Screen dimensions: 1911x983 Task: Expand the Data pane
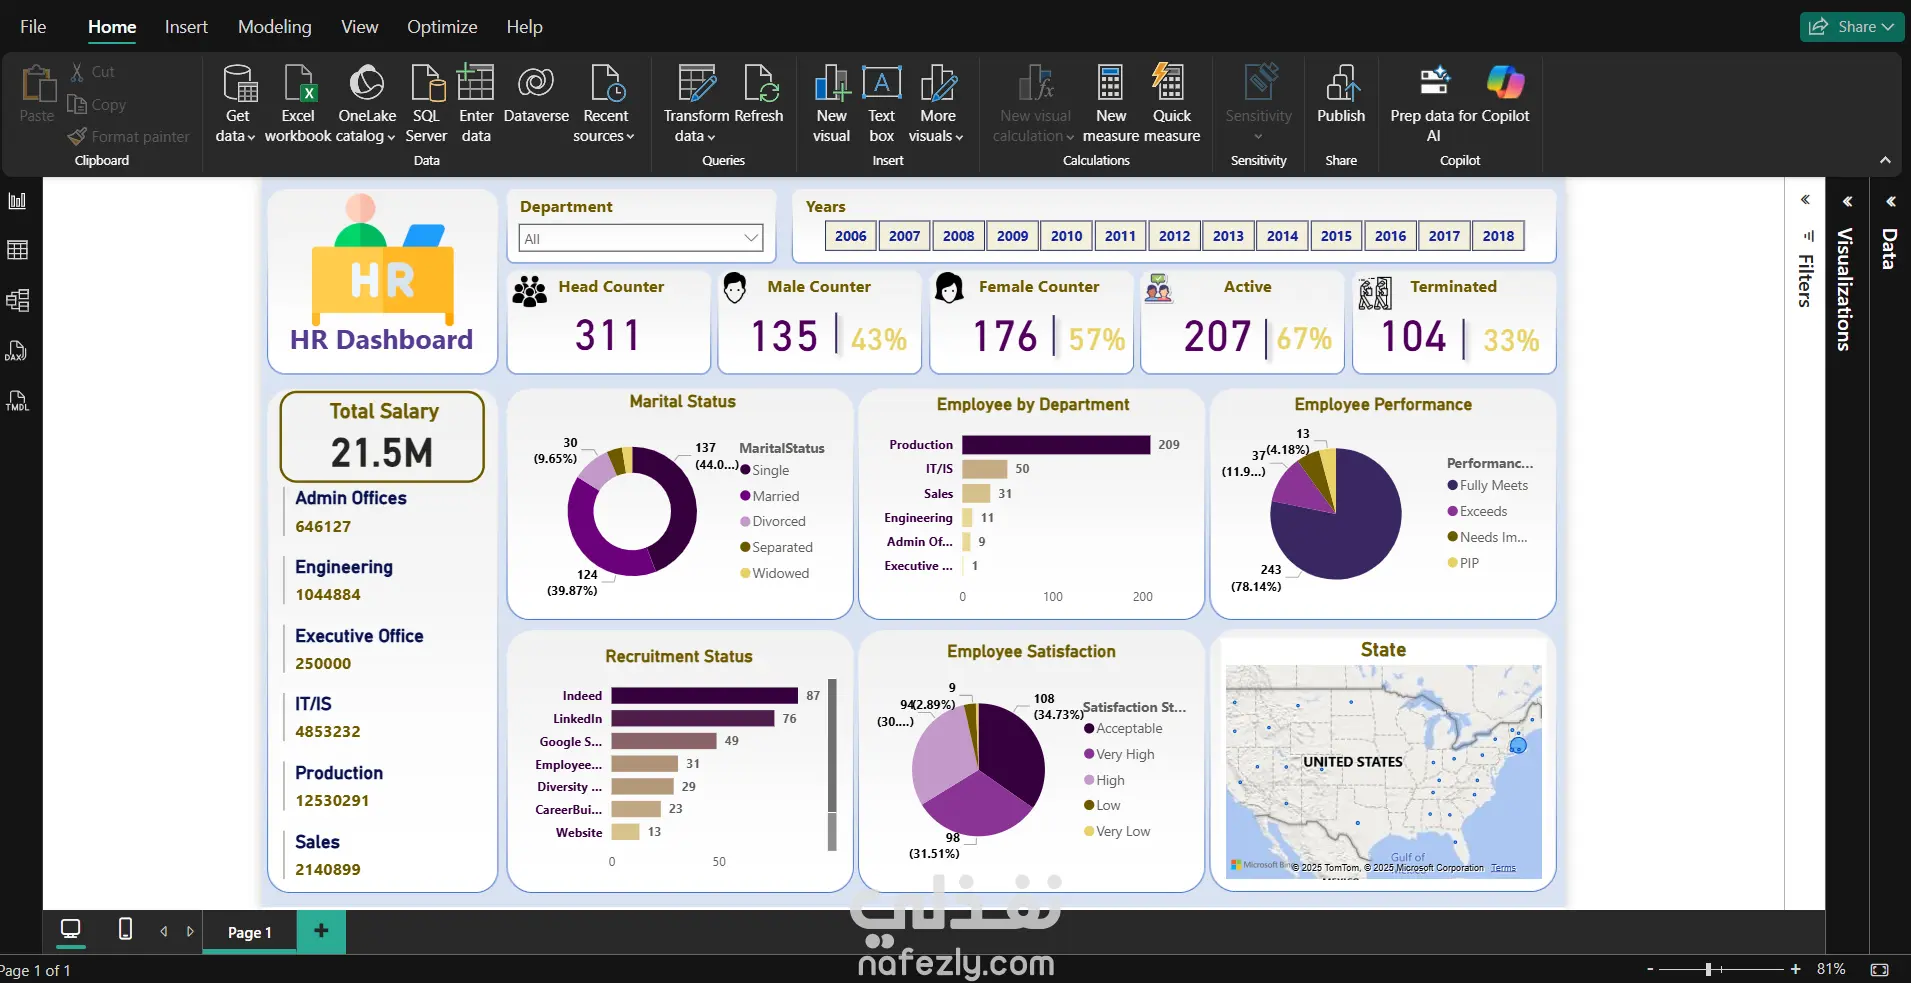pos(1890,201)
